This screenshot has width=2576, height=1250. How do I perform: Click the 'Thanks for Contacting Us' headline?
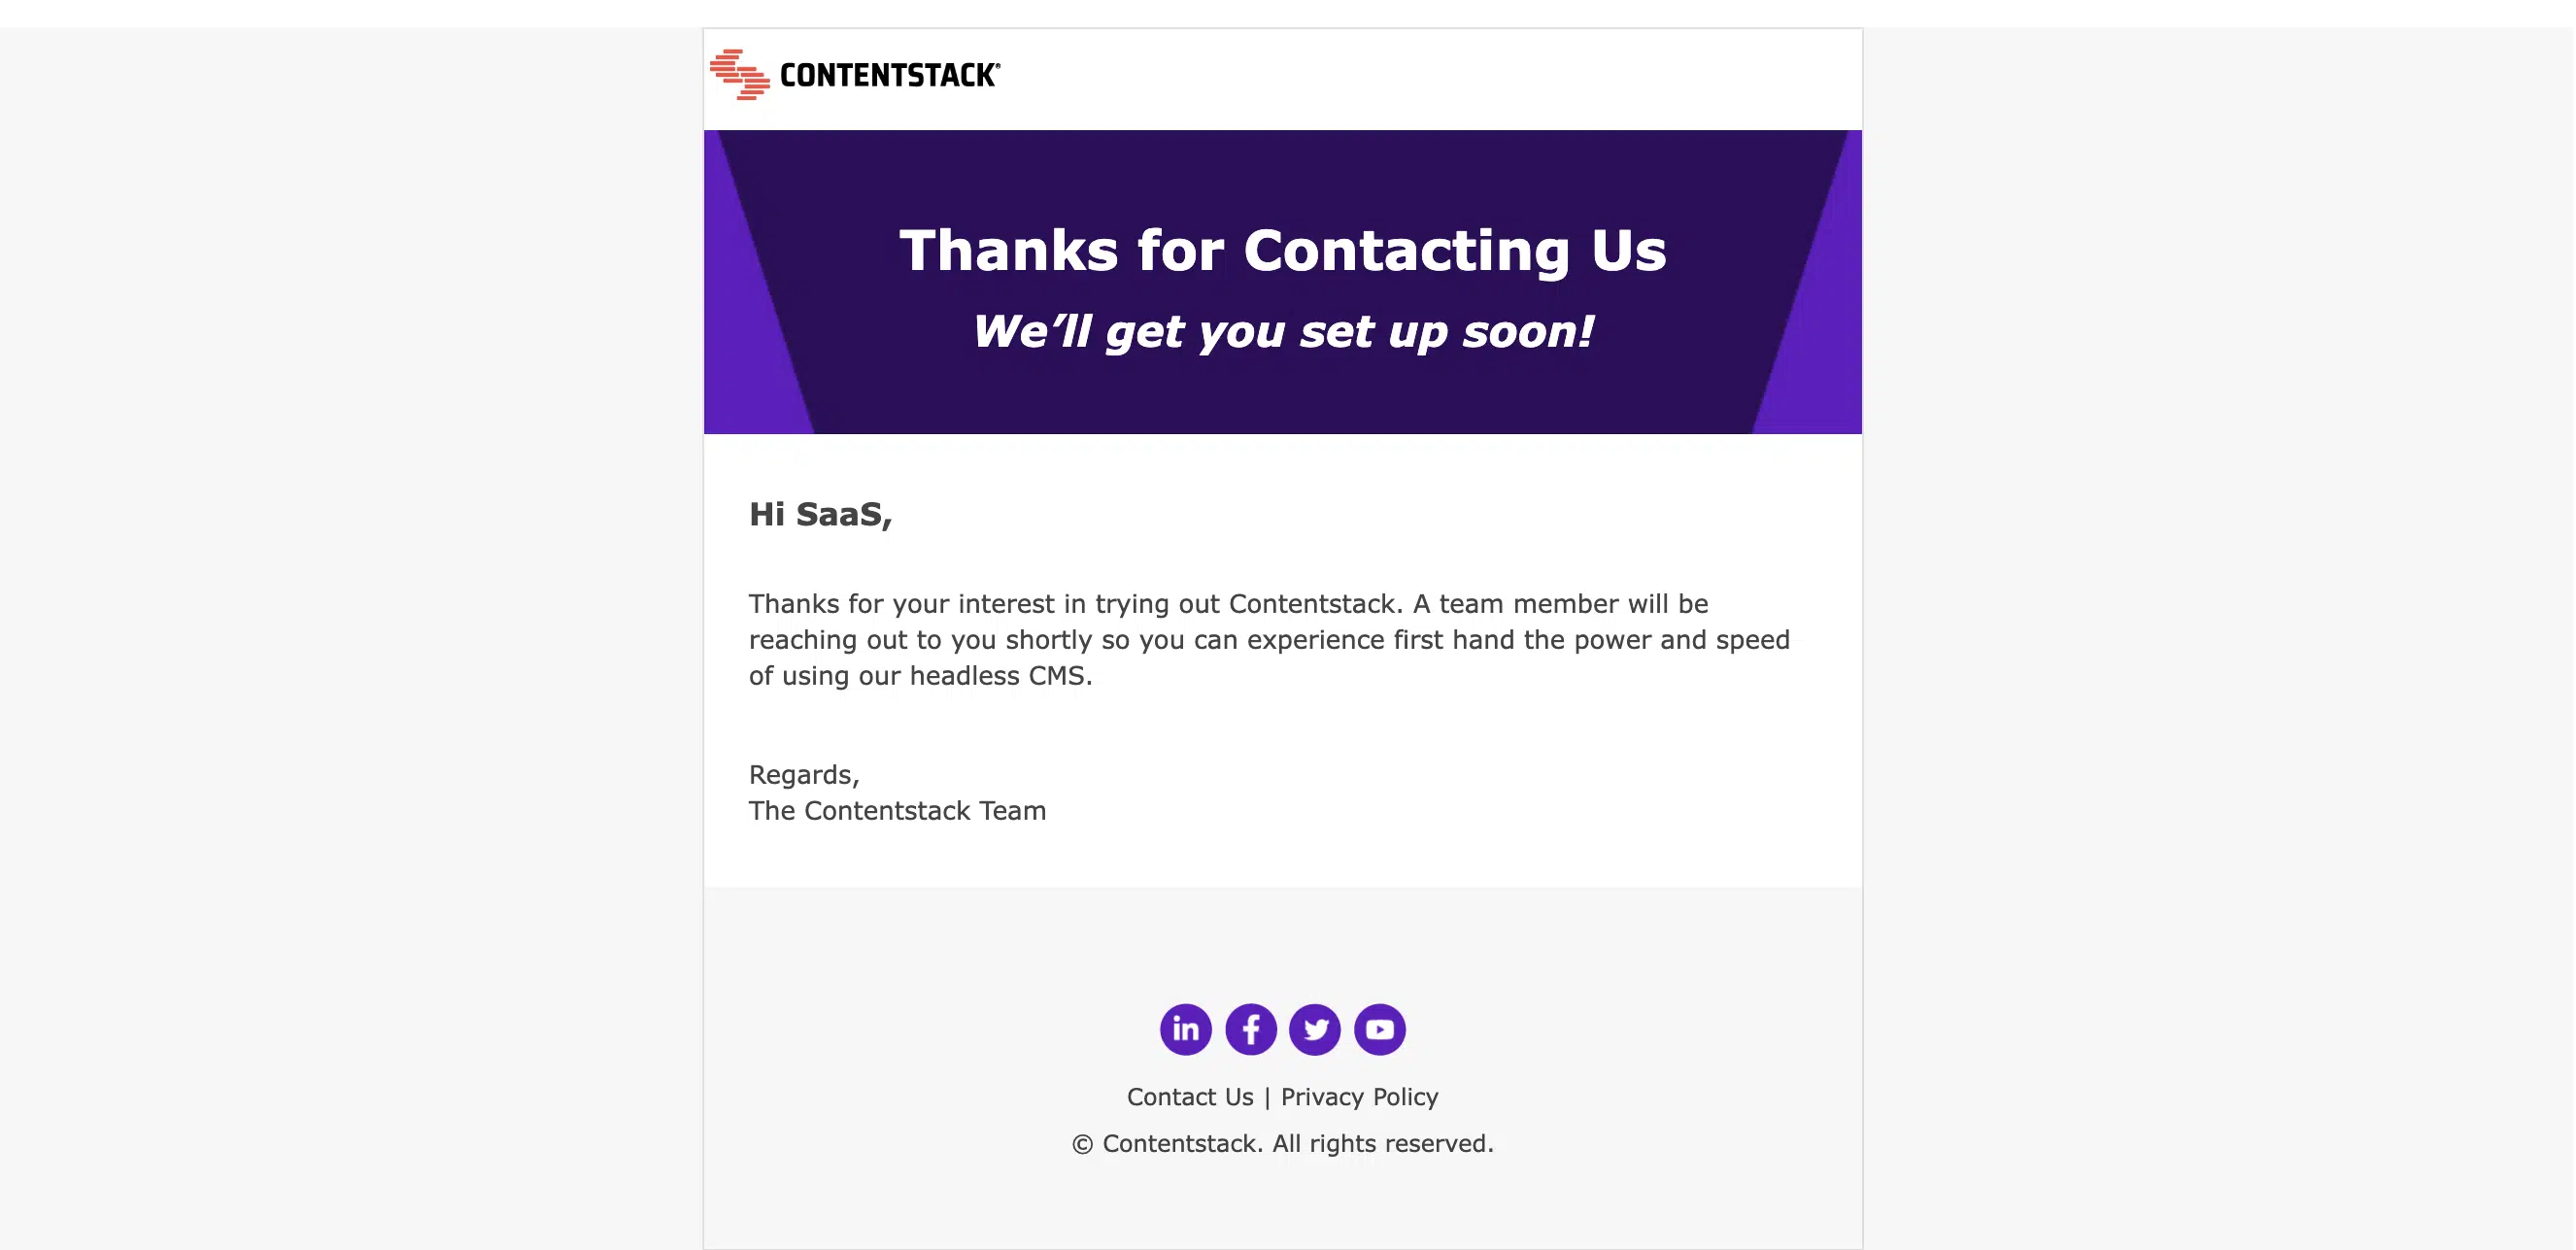pyautogui.click(x=1283, y=249)
